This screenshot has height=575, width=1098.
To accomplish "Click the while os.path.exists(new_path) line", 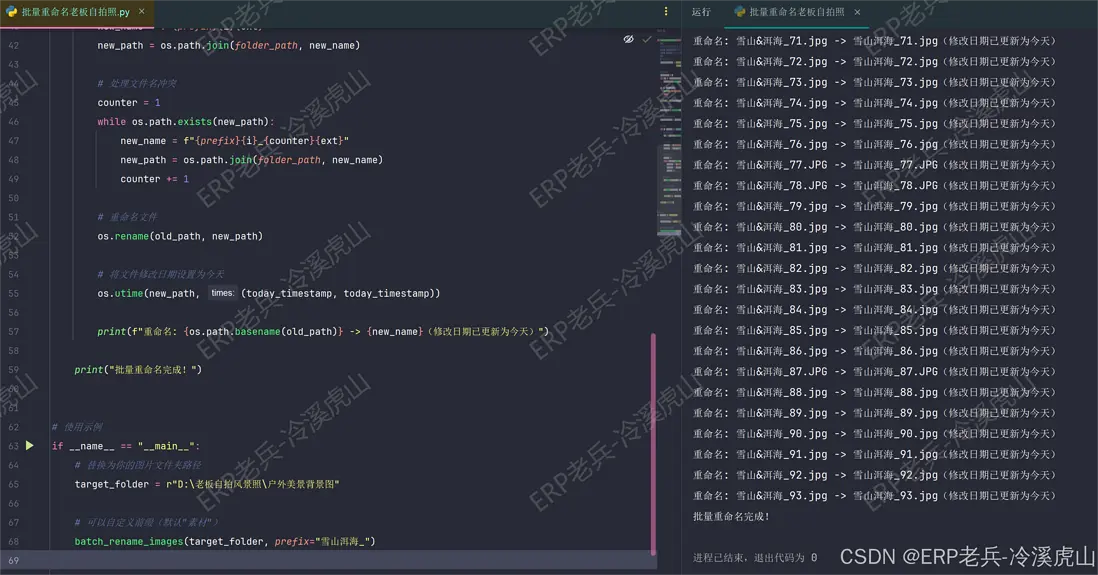I will pos(186,121).
